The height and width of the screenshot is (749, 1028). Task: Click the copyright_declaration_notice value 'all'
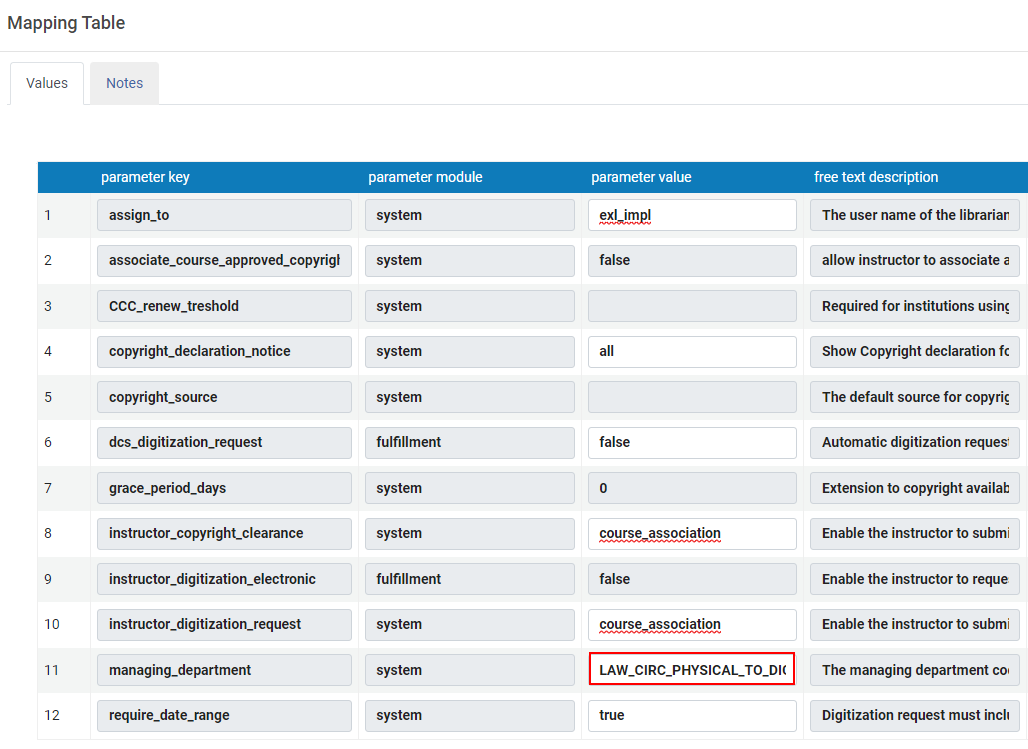692,351
